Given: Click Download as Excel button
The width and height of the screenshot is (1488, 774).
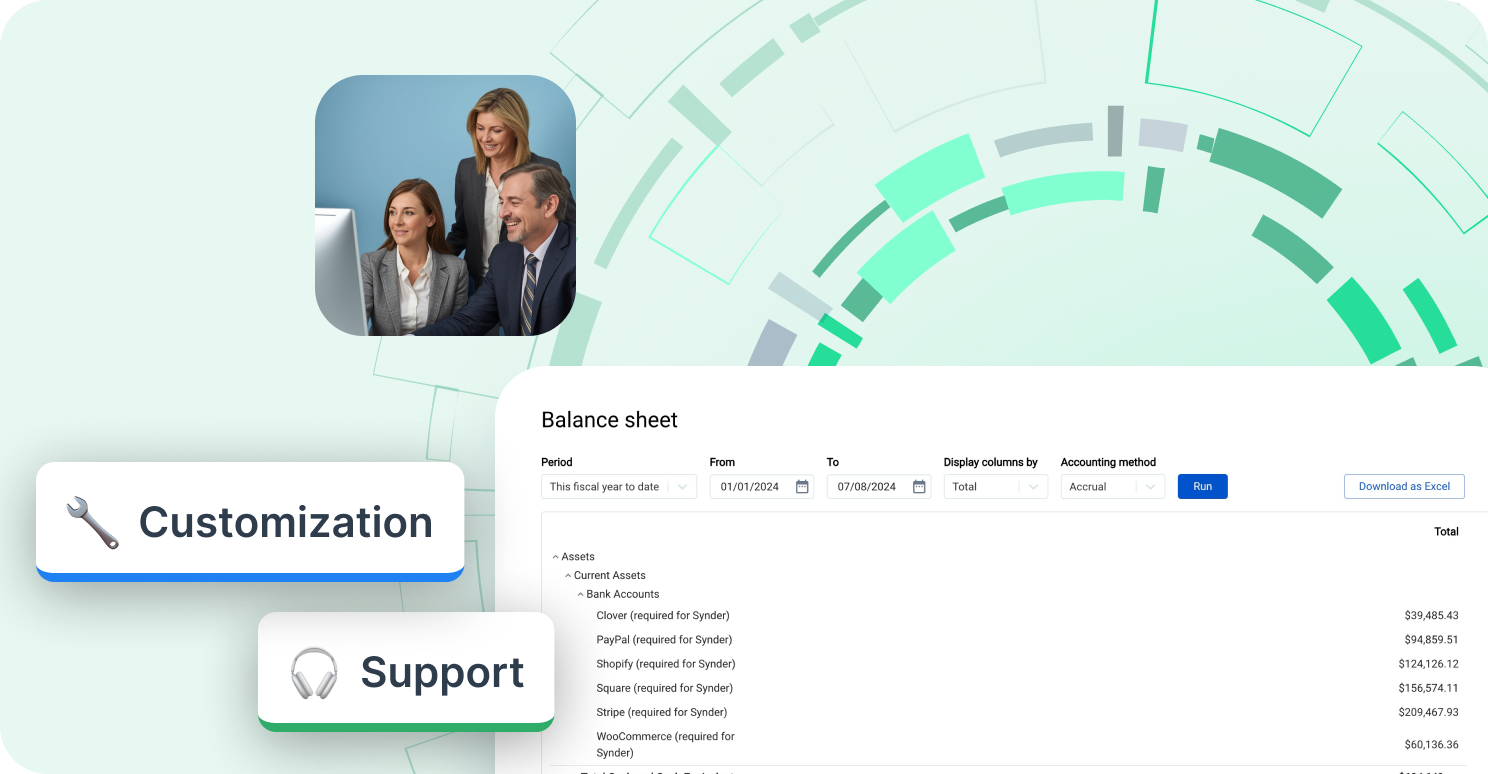Looking at the screenshot, I should [1404, 487].
